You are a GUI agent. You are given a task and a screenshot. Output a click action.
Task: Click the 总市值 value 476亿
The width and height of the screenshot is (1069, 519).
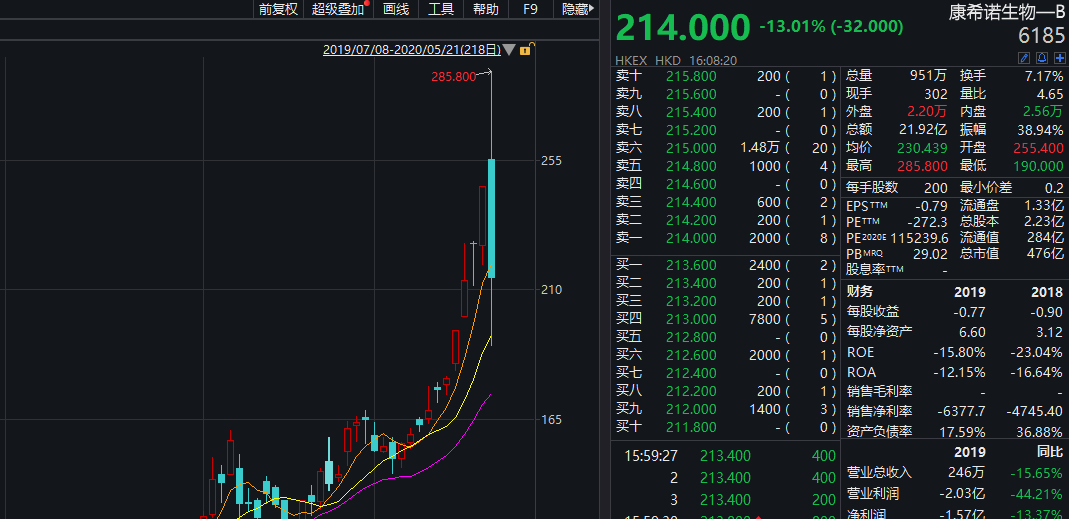[x=1046, y=254]
